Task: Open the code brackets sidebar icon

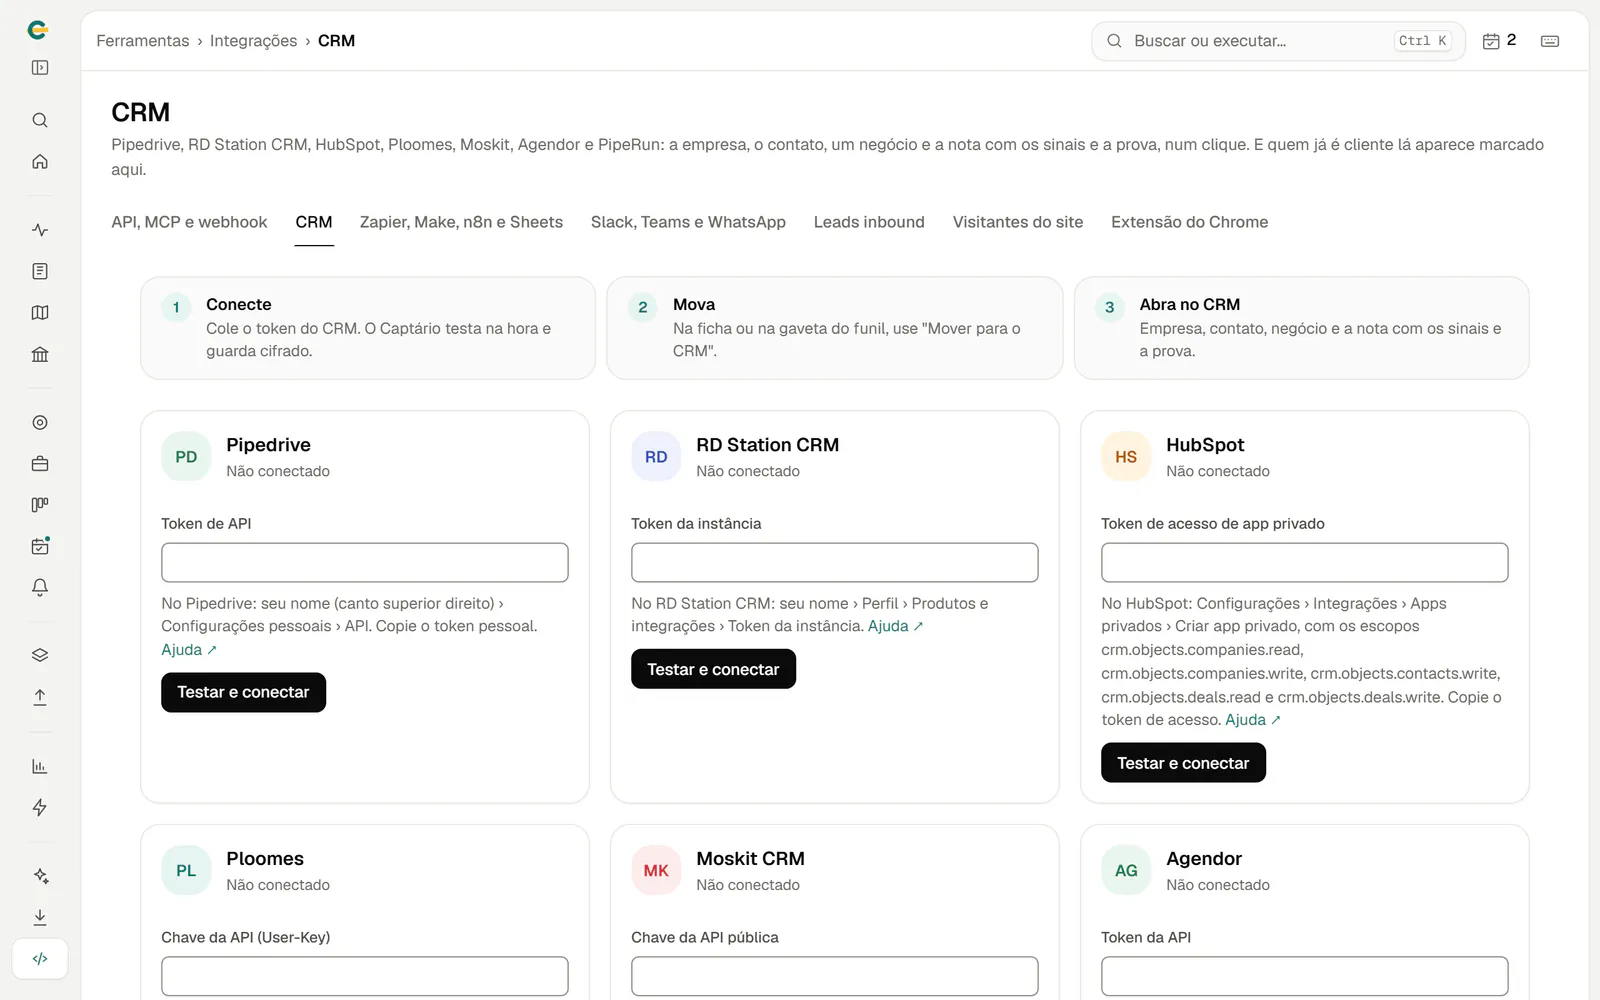Action: point(40,959)
